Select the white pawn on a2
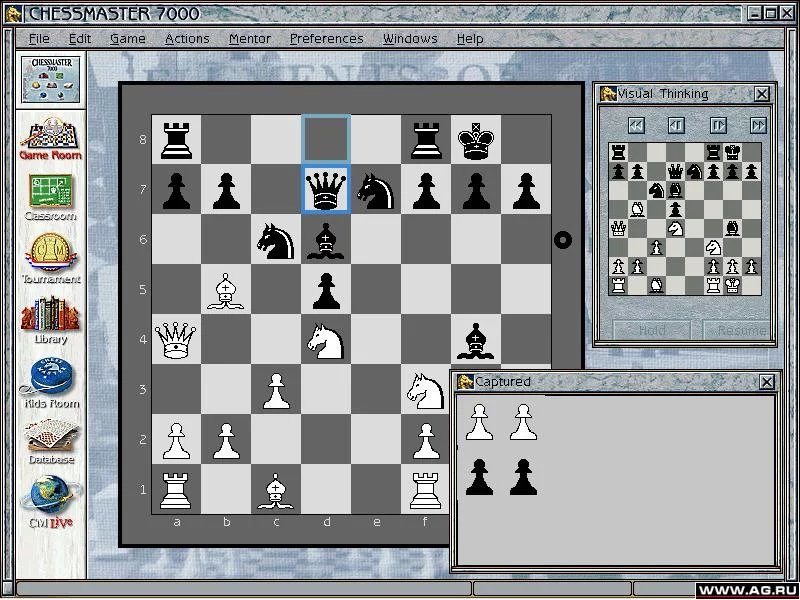 (176, 439)
